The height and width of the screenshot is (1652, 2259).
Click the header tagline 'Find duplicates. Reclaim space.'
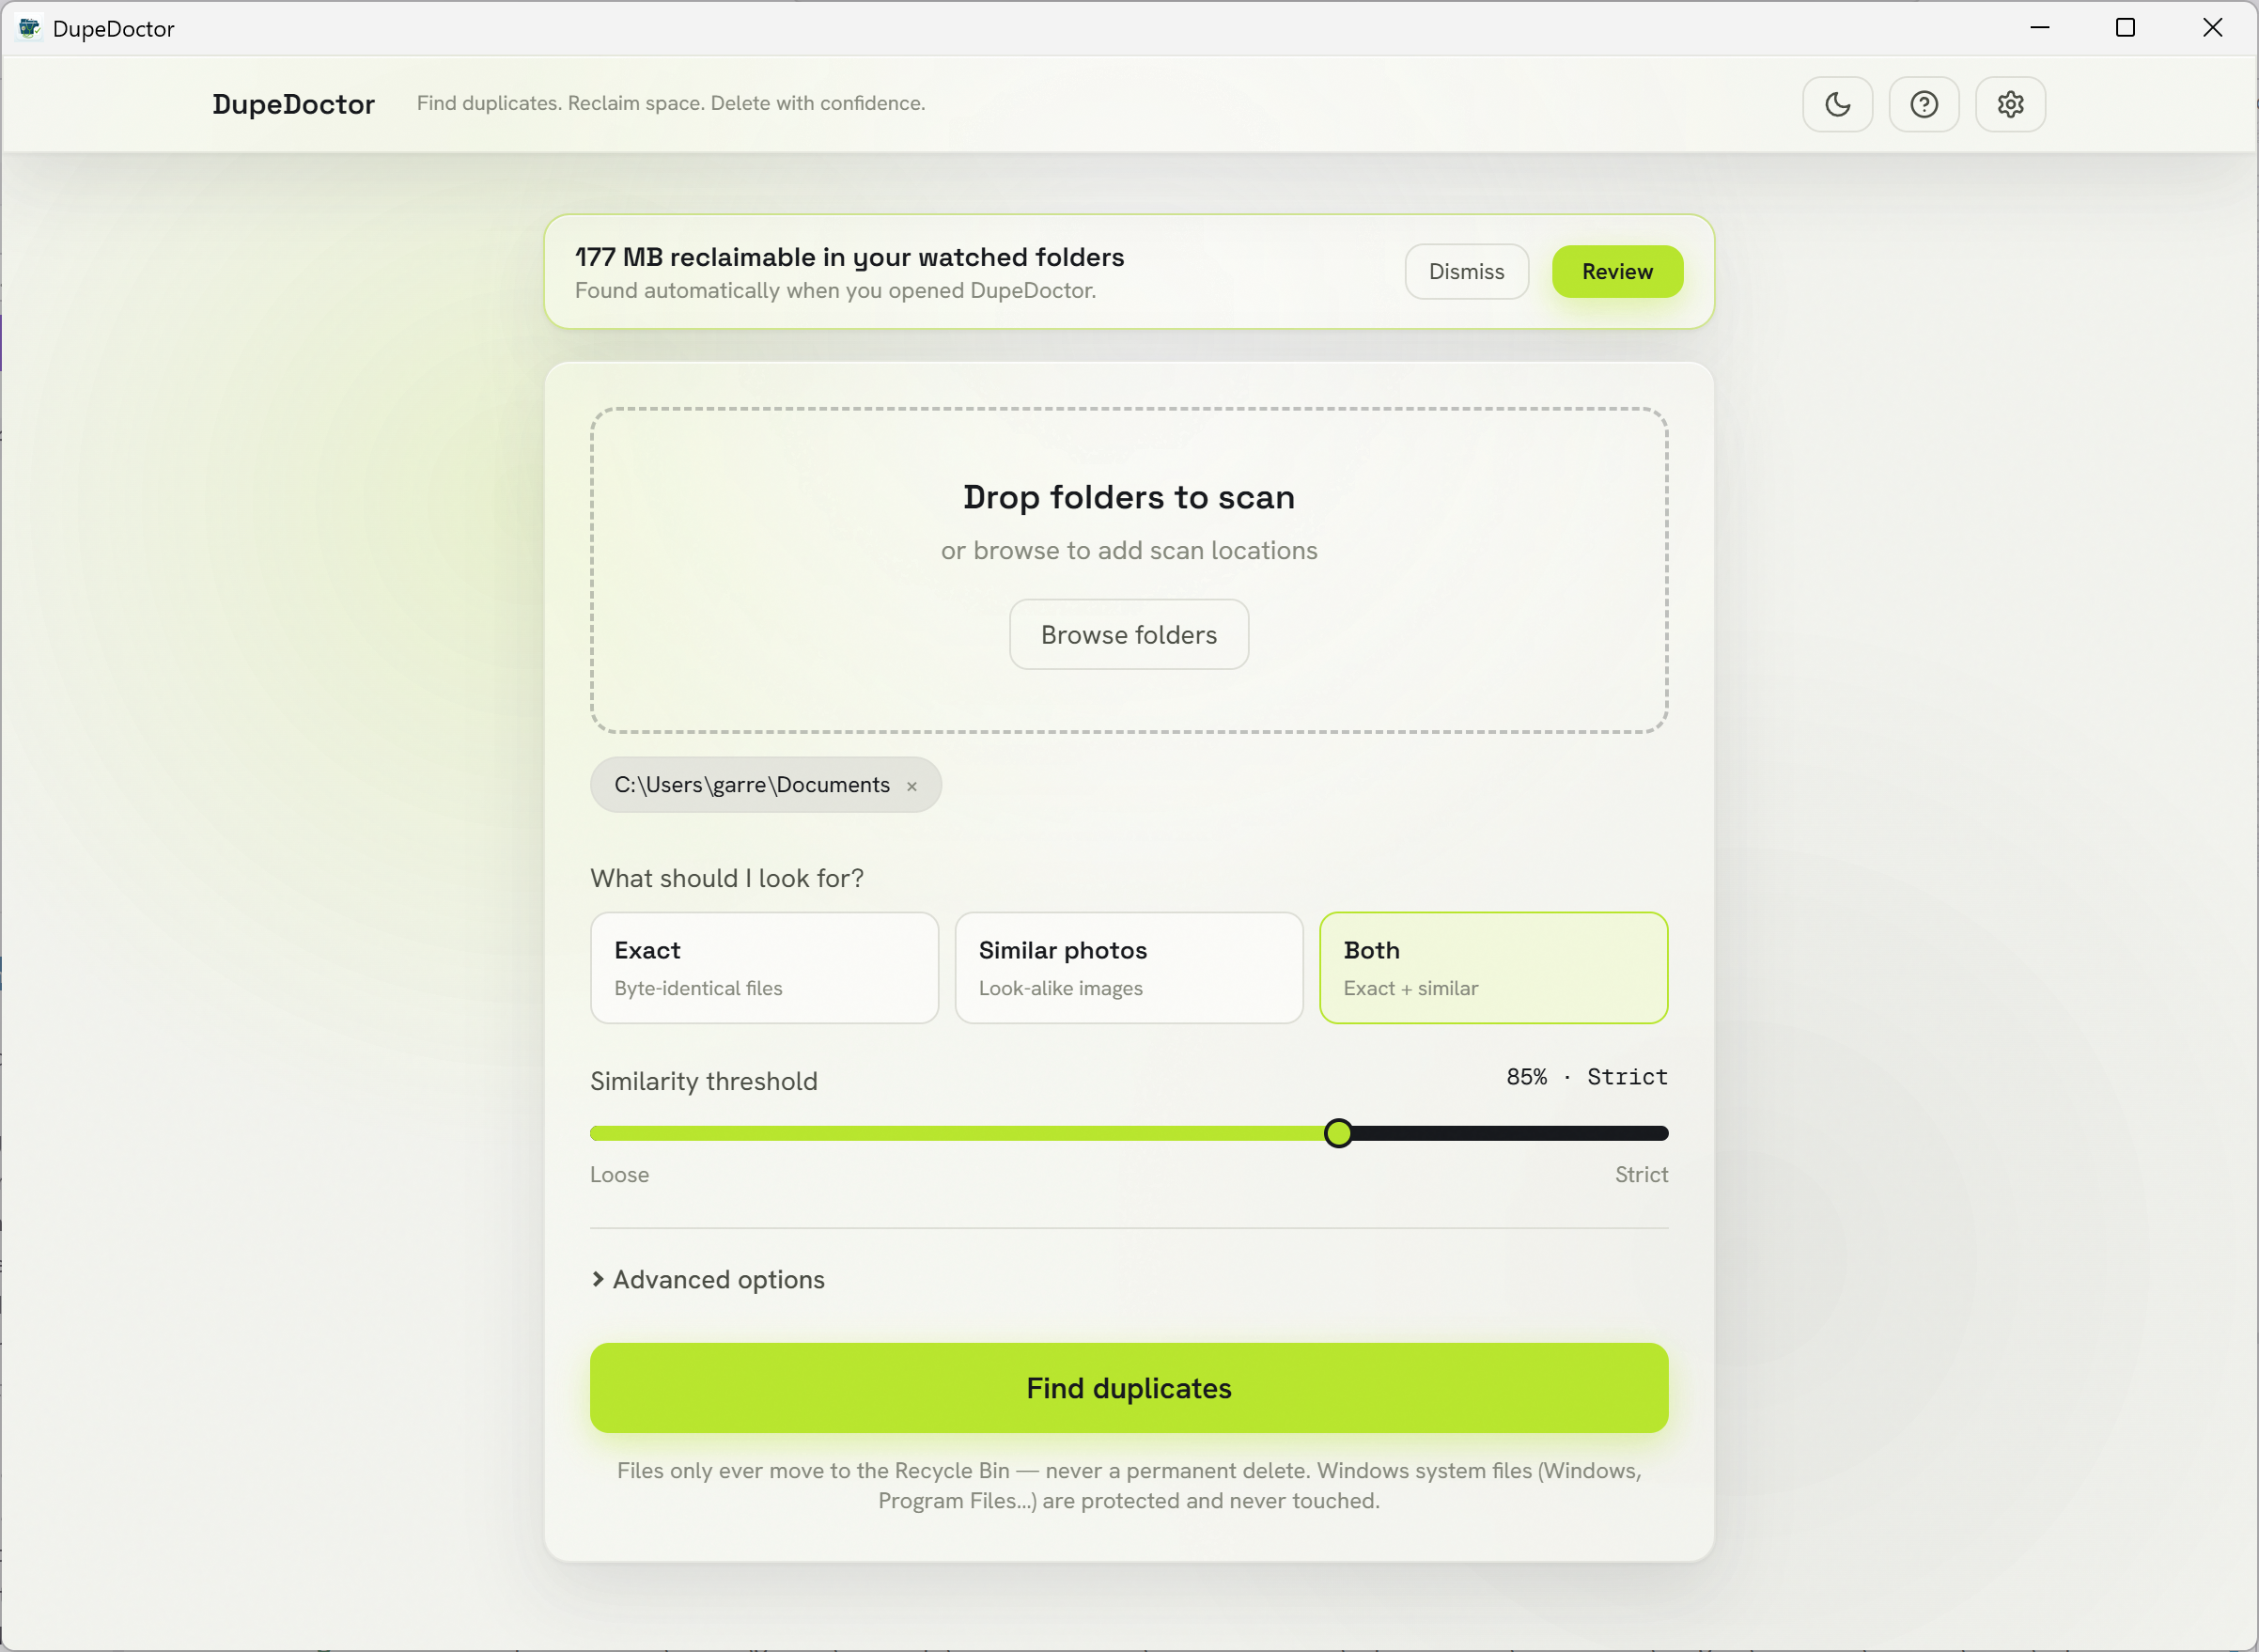click(670, 103)
